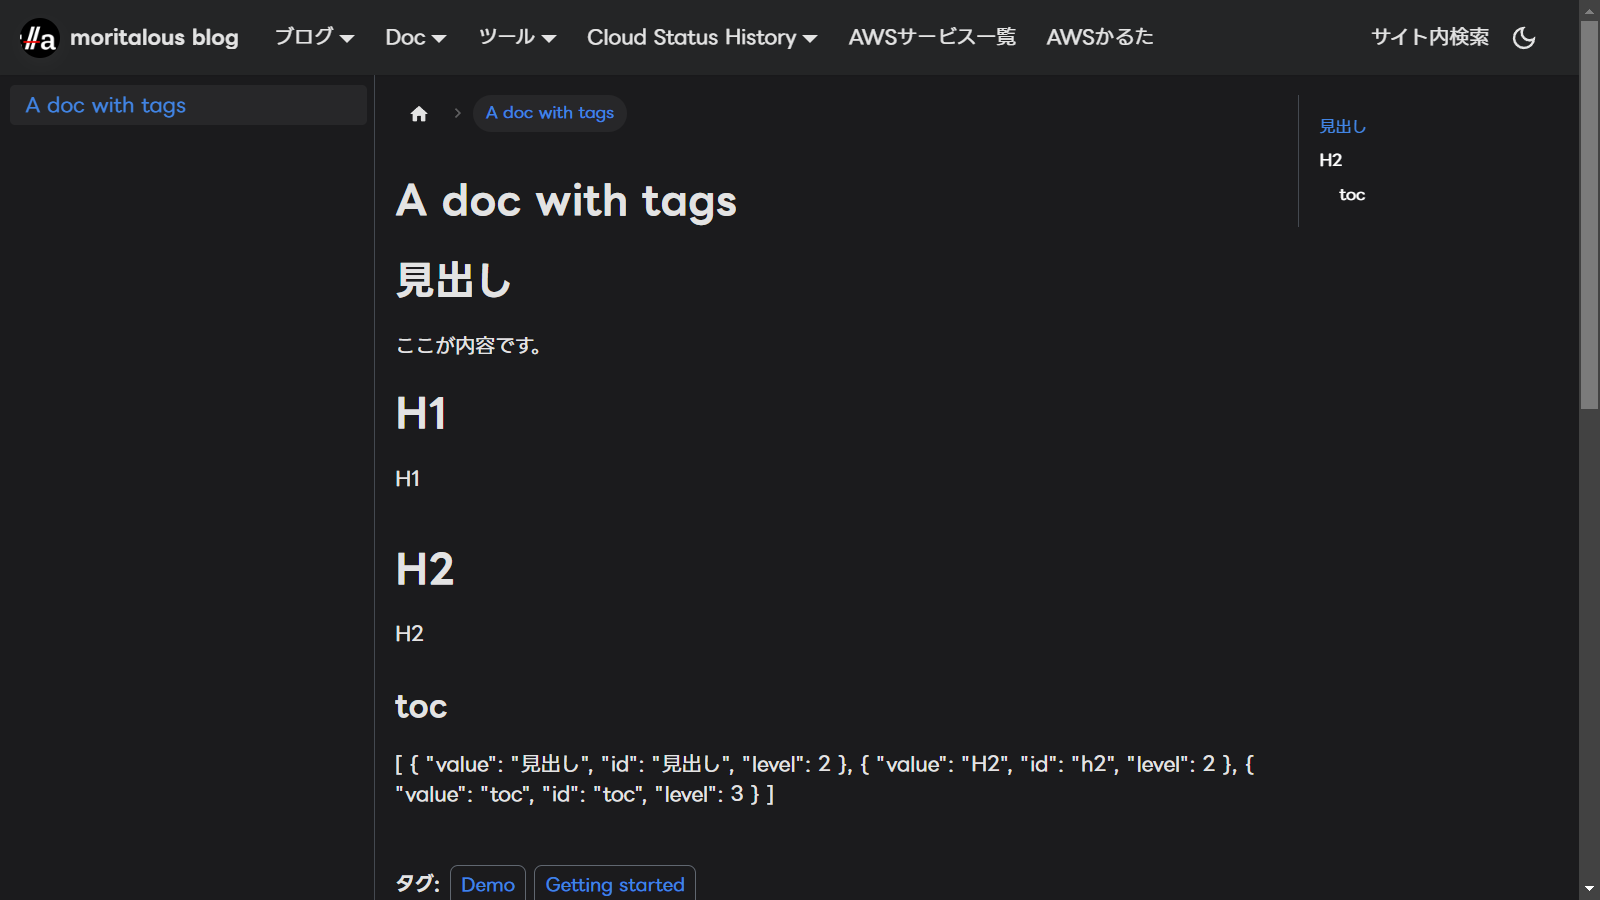
Task: Jump to H2 in table of contents
Action: [x=1330, y=160]
